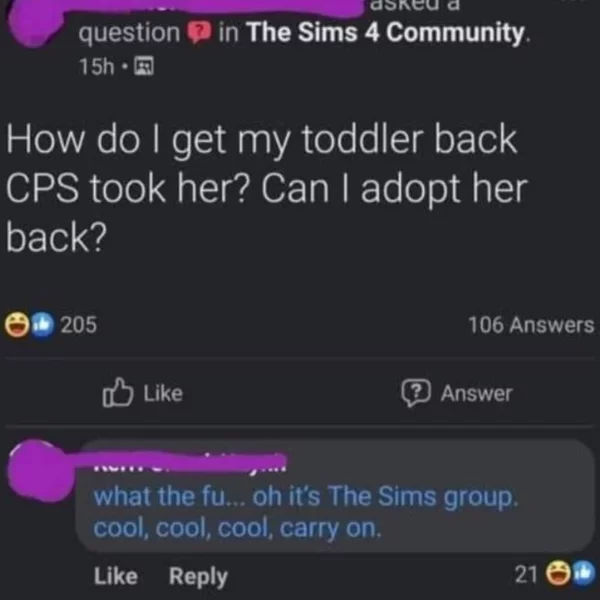Viewport: 600px width, 600px height.
Task: Like the comment about The Sims group
Action: 116,576
